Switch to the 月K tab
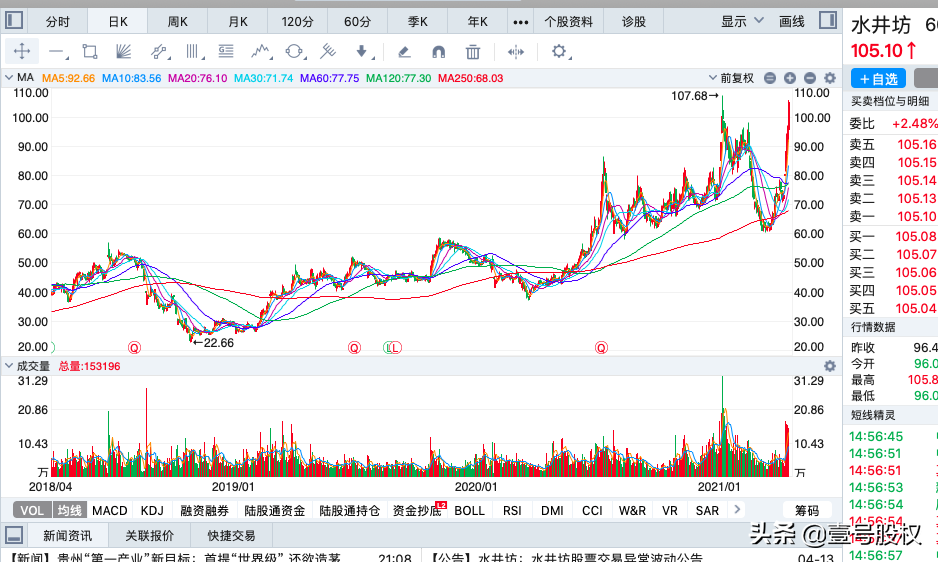This screenshot has width=938, height=562. tap(237, 22)
